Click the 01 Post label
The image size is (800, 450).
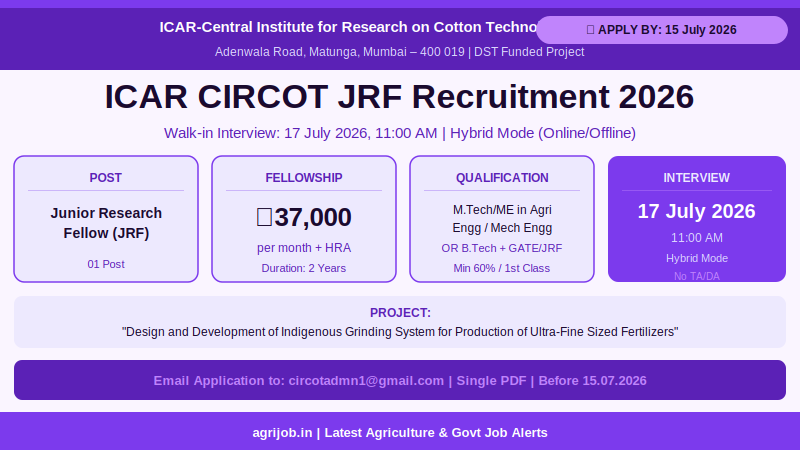point(106,264)
